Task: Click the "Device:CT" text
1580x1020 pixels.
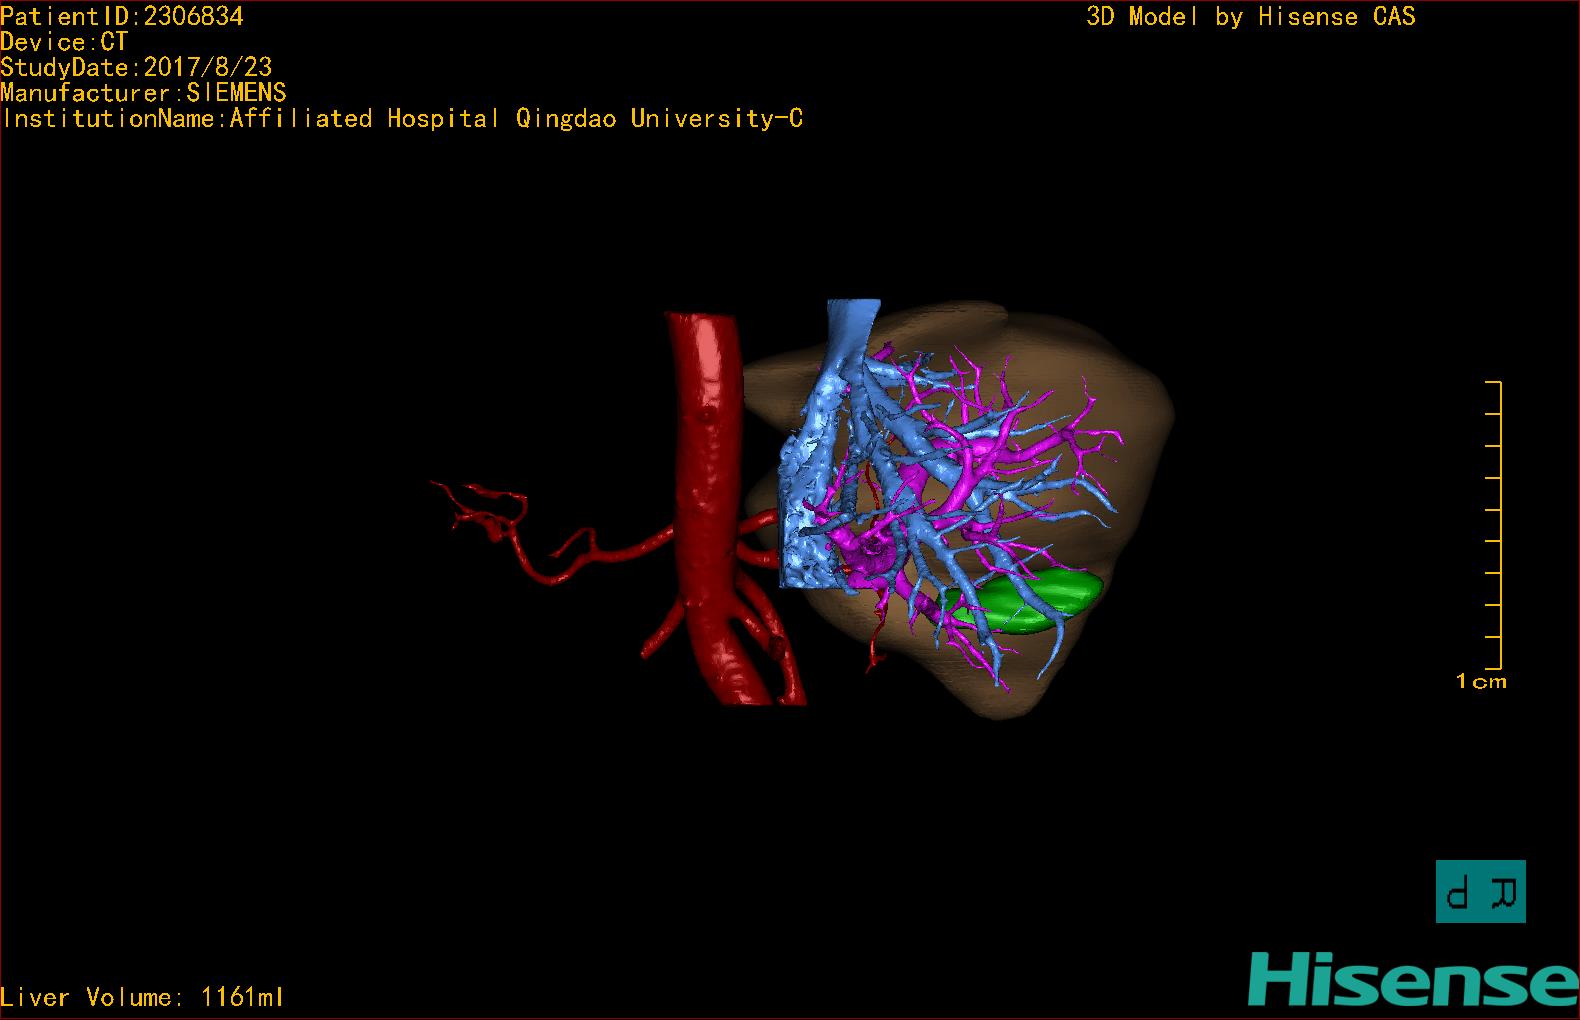Action: 64,42
